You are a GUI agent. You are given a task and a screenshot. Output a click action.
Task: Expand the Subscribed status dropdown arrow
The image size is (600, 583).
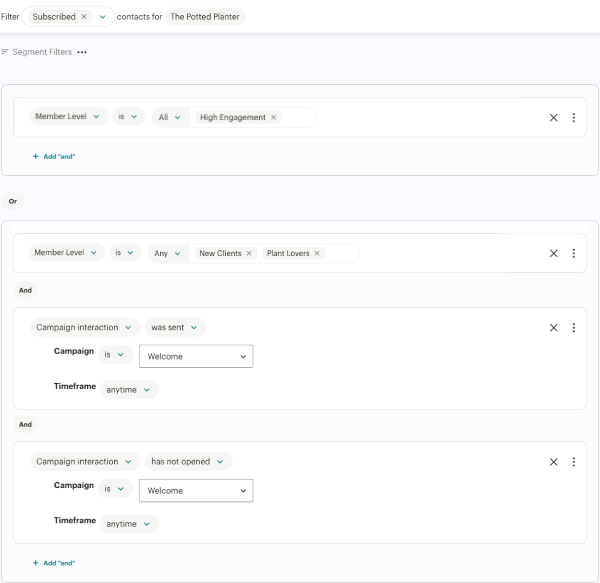[102, 17]
